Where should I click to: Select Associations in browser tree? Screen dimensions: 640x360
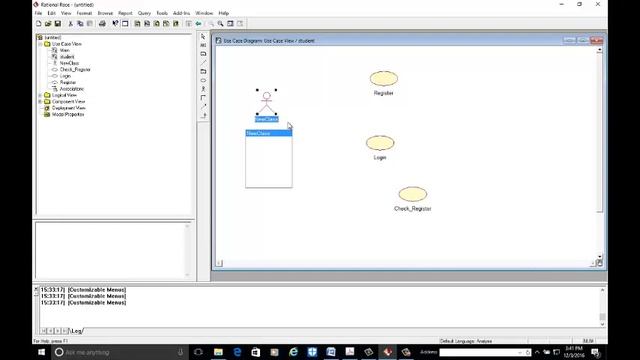point(72,89)
